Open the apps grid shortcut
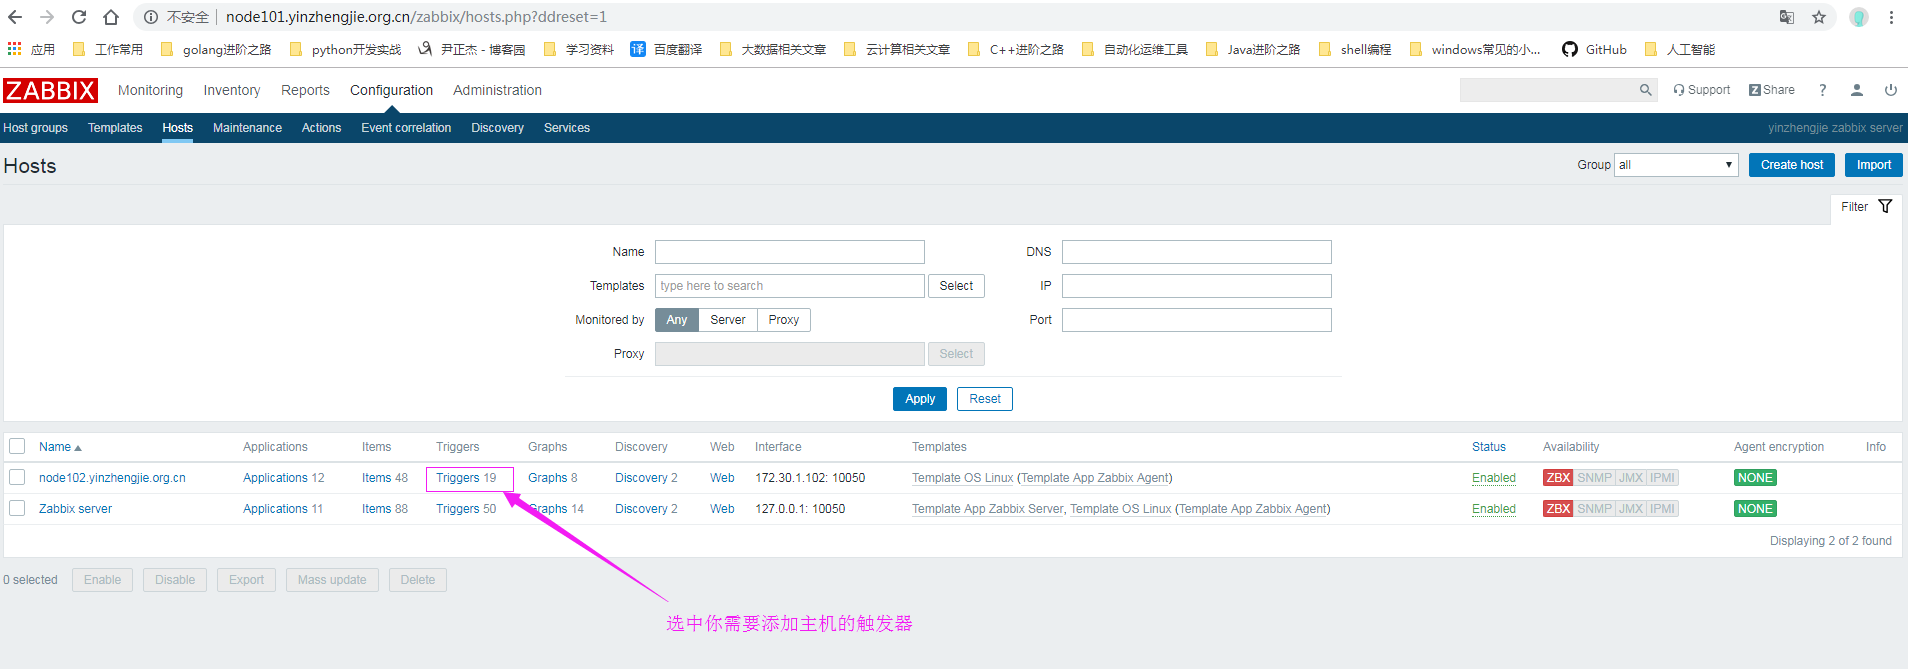 click(x=14, y=49)
